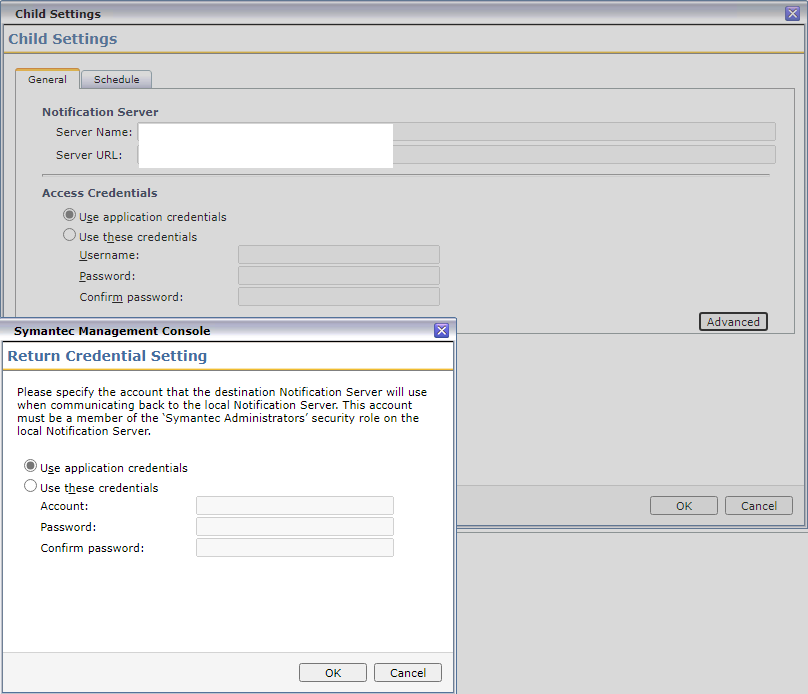The width and height of the screenshot is (808, 694).
Task: Select Use application credentials under Access Credentials
Action: 69,215
